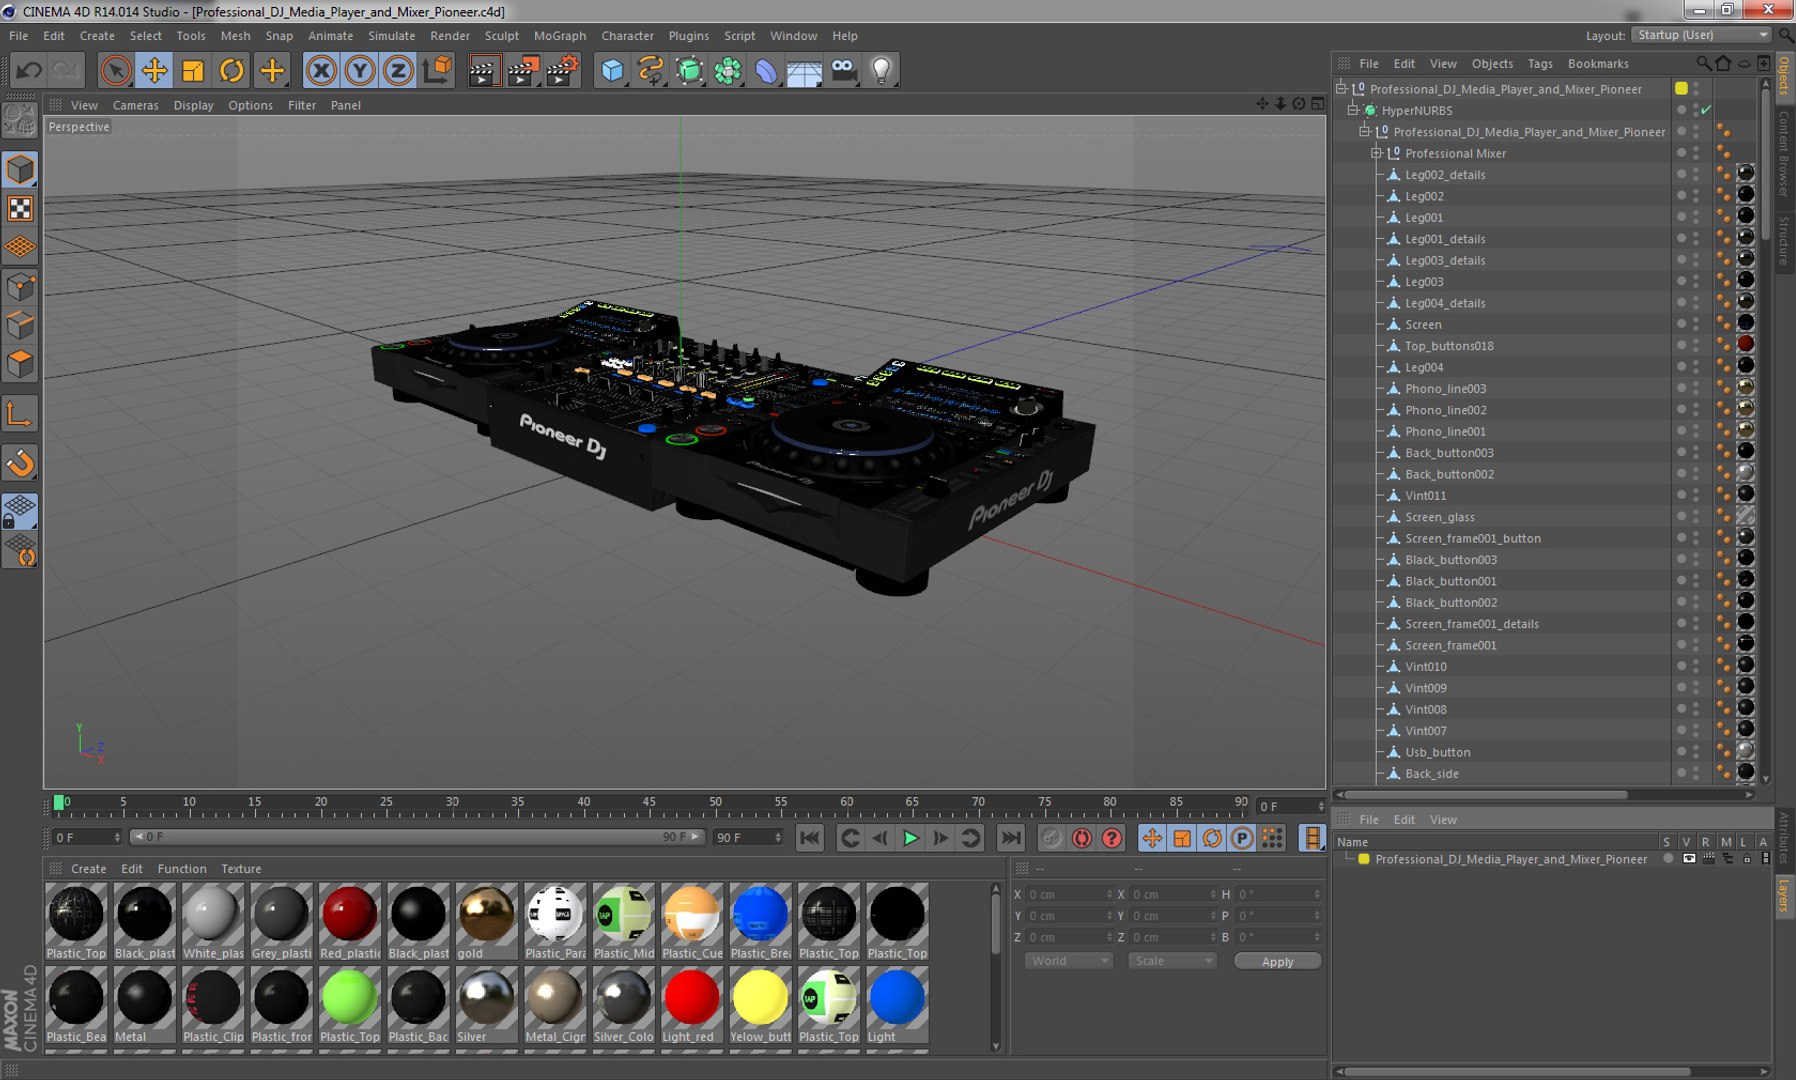Image resolution: width=1796 pixels, height=1080 pixels.
Task: Select the Yelow_butt material swatch
Action: point(760,1005)
